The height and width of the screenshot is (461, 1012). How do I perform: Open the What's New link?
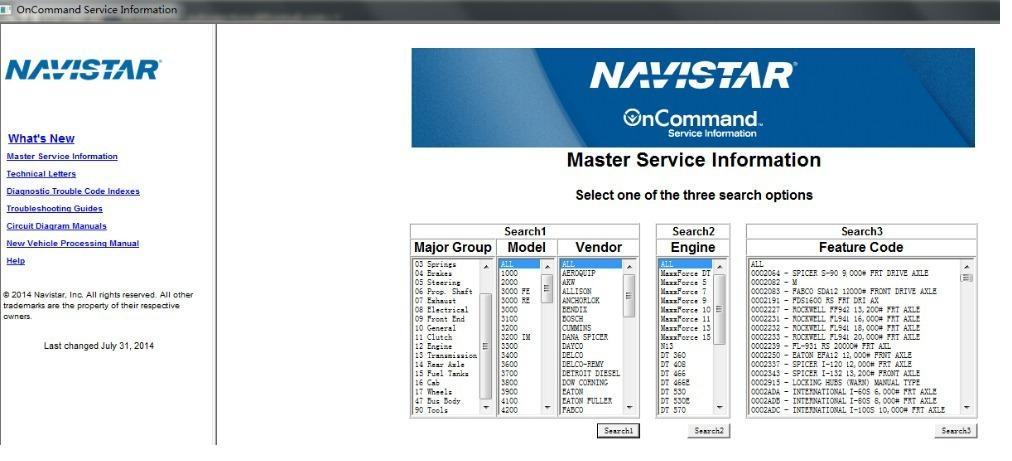click(x=41, y=138)
